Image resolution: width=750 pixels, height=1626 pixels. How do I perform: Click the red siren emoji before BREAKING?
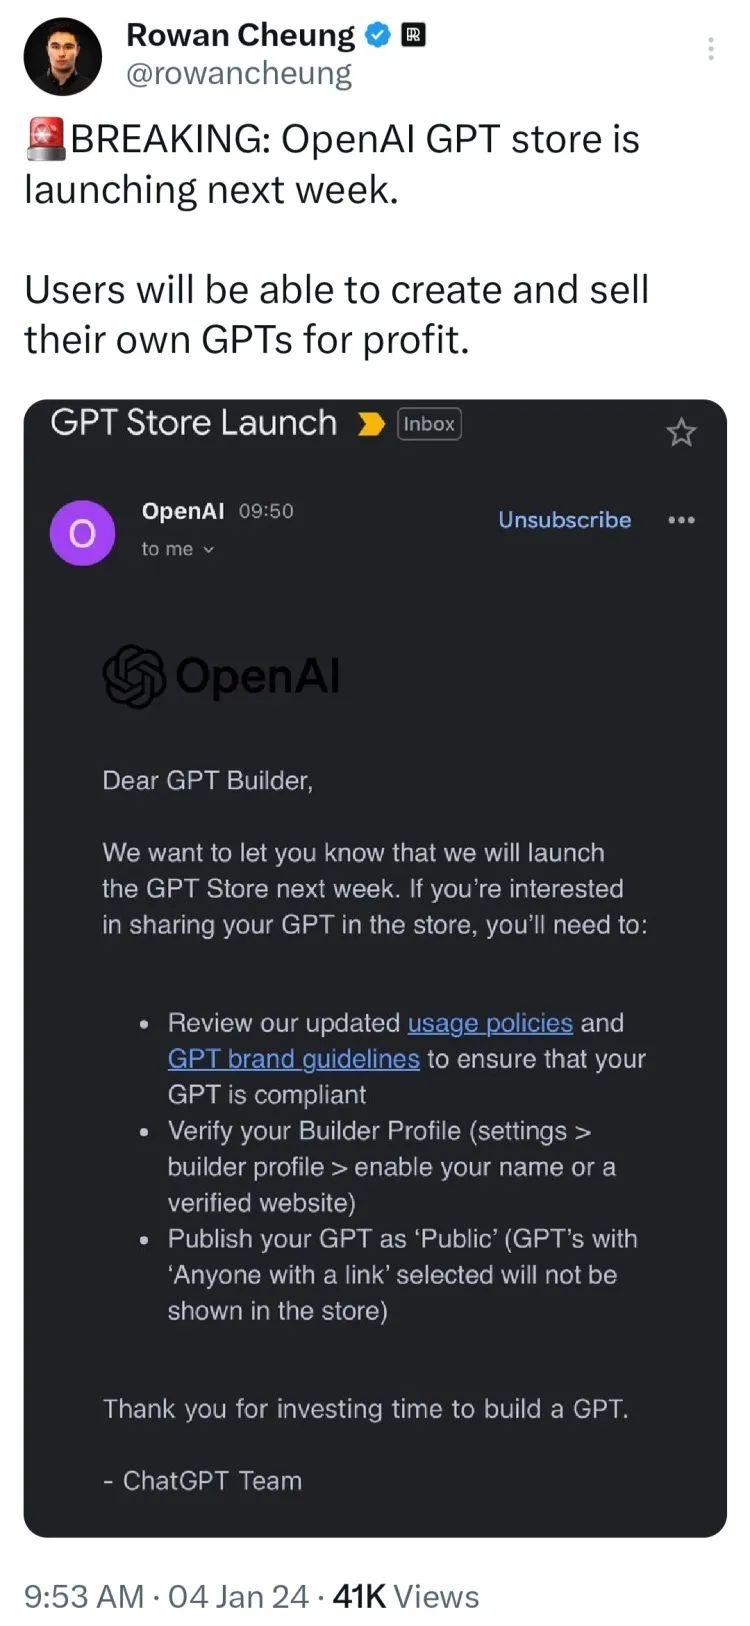[x=45, y=139]
